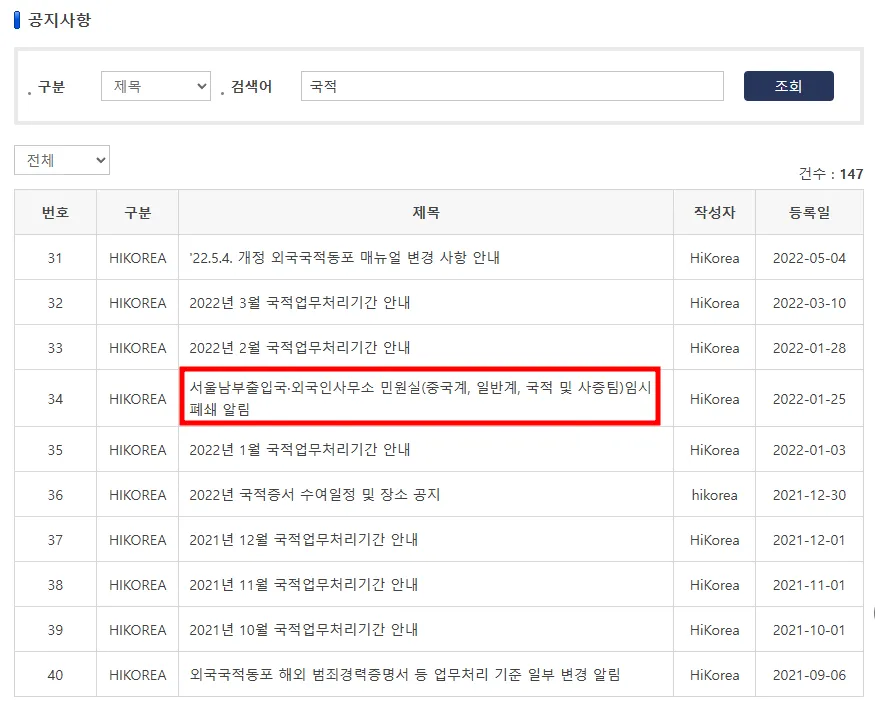The height and width of the screenshot is (709, 875).
Task: Click row number 36
Action: [x=55, y=495]
